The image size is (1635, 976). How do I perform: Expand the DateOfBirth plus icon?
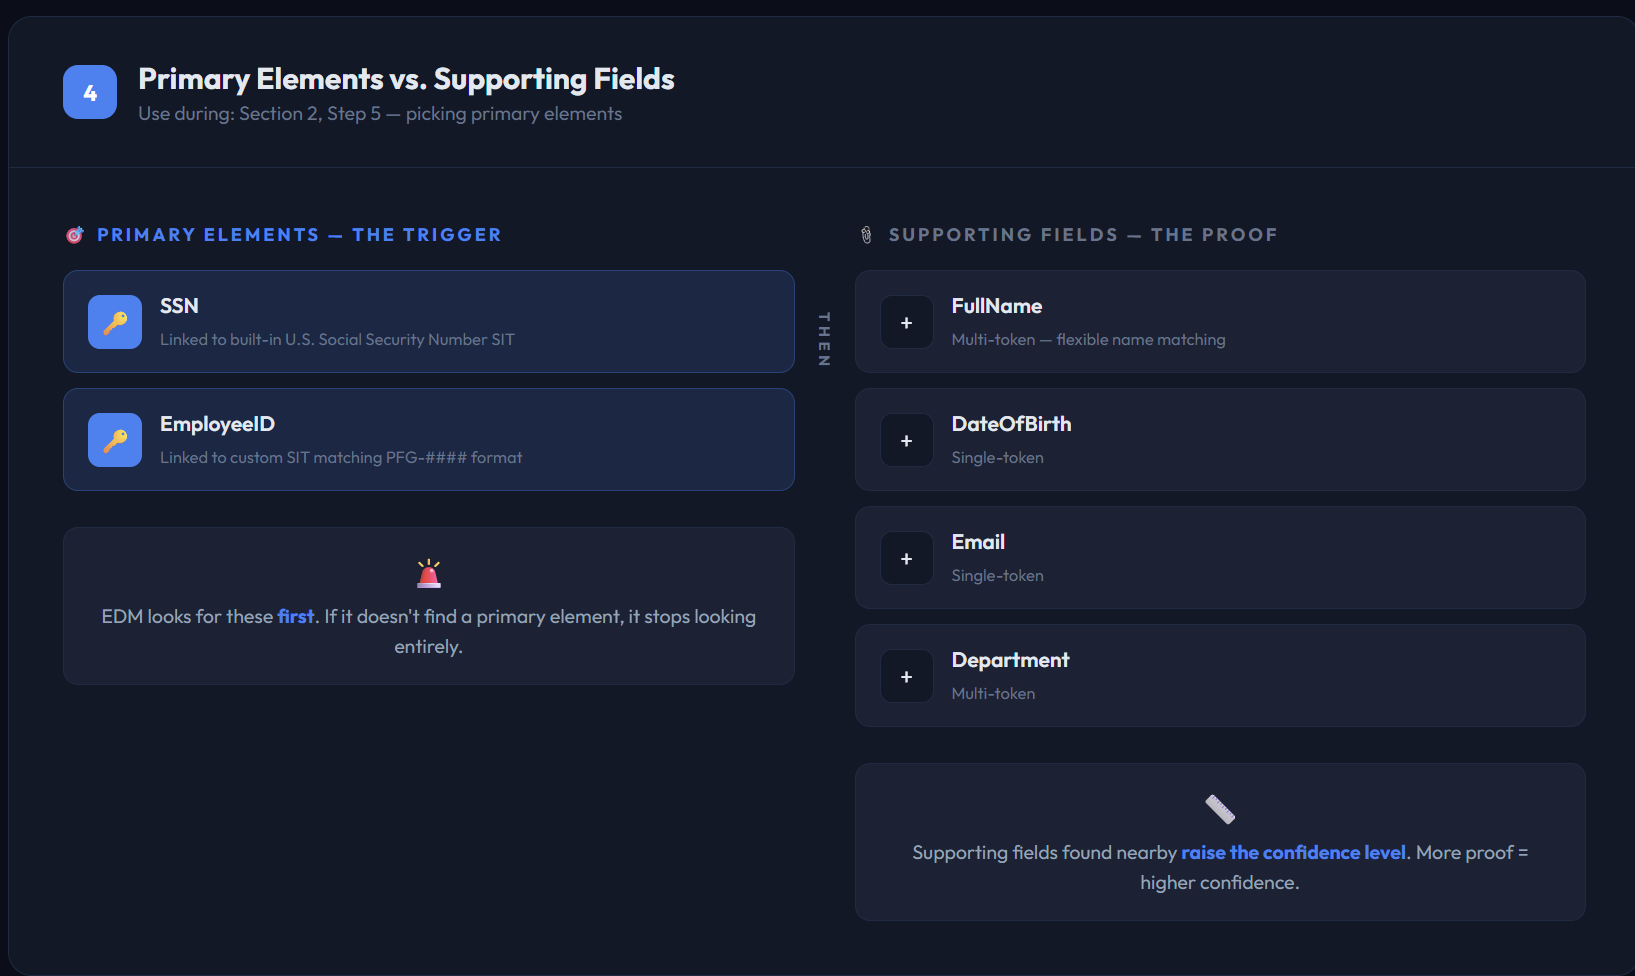[x=907, y=440]
